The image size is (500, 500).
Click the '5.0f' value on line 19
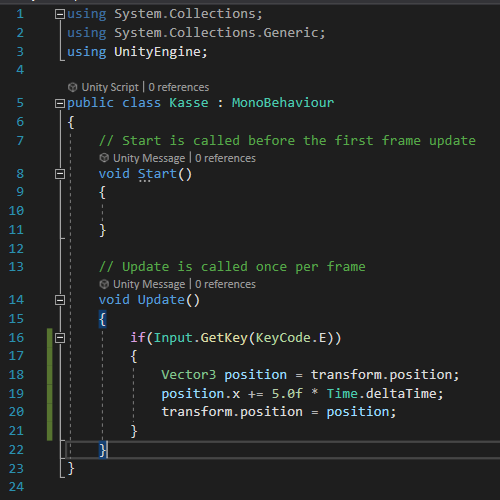[287, 394]
